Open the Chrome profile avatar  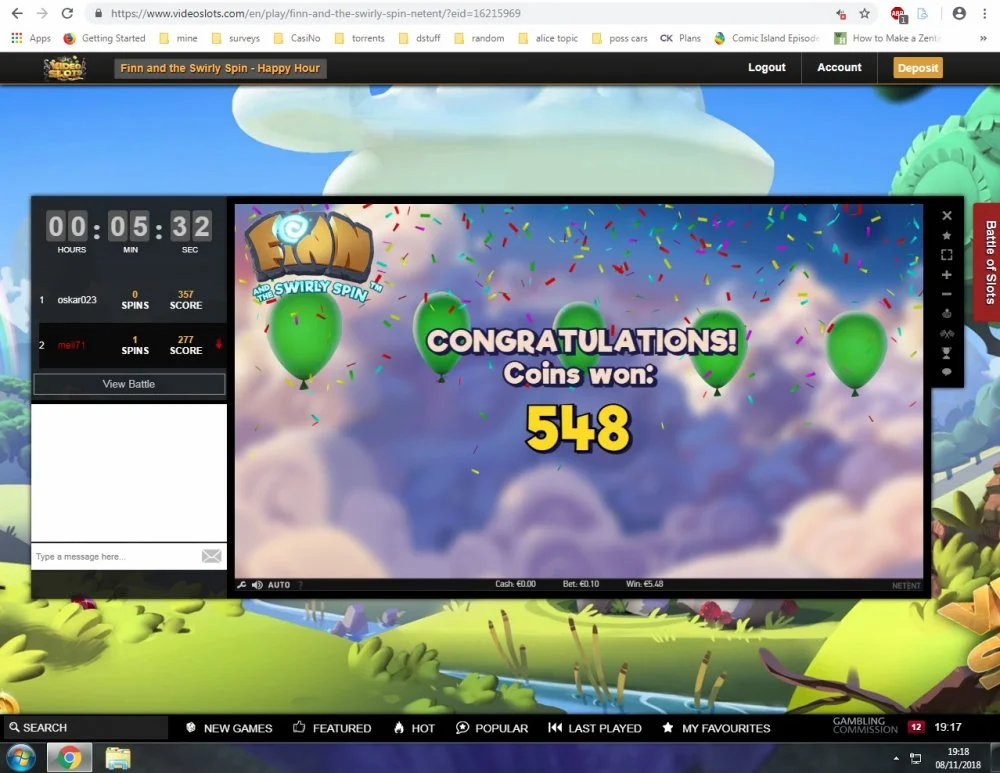click(959, 13)
